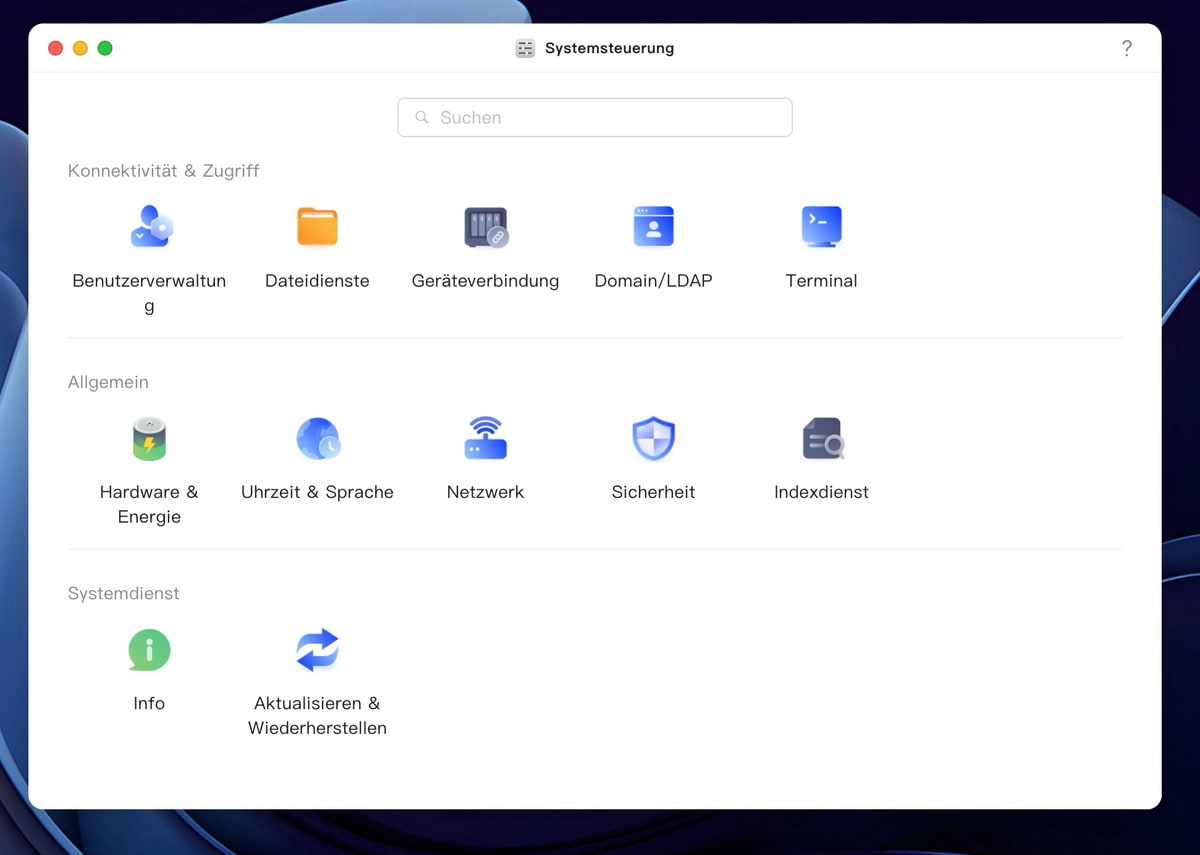Viewport: 1200px width, 855px height.
Task: Click the Terminal text label
Action: pos(821,281)
